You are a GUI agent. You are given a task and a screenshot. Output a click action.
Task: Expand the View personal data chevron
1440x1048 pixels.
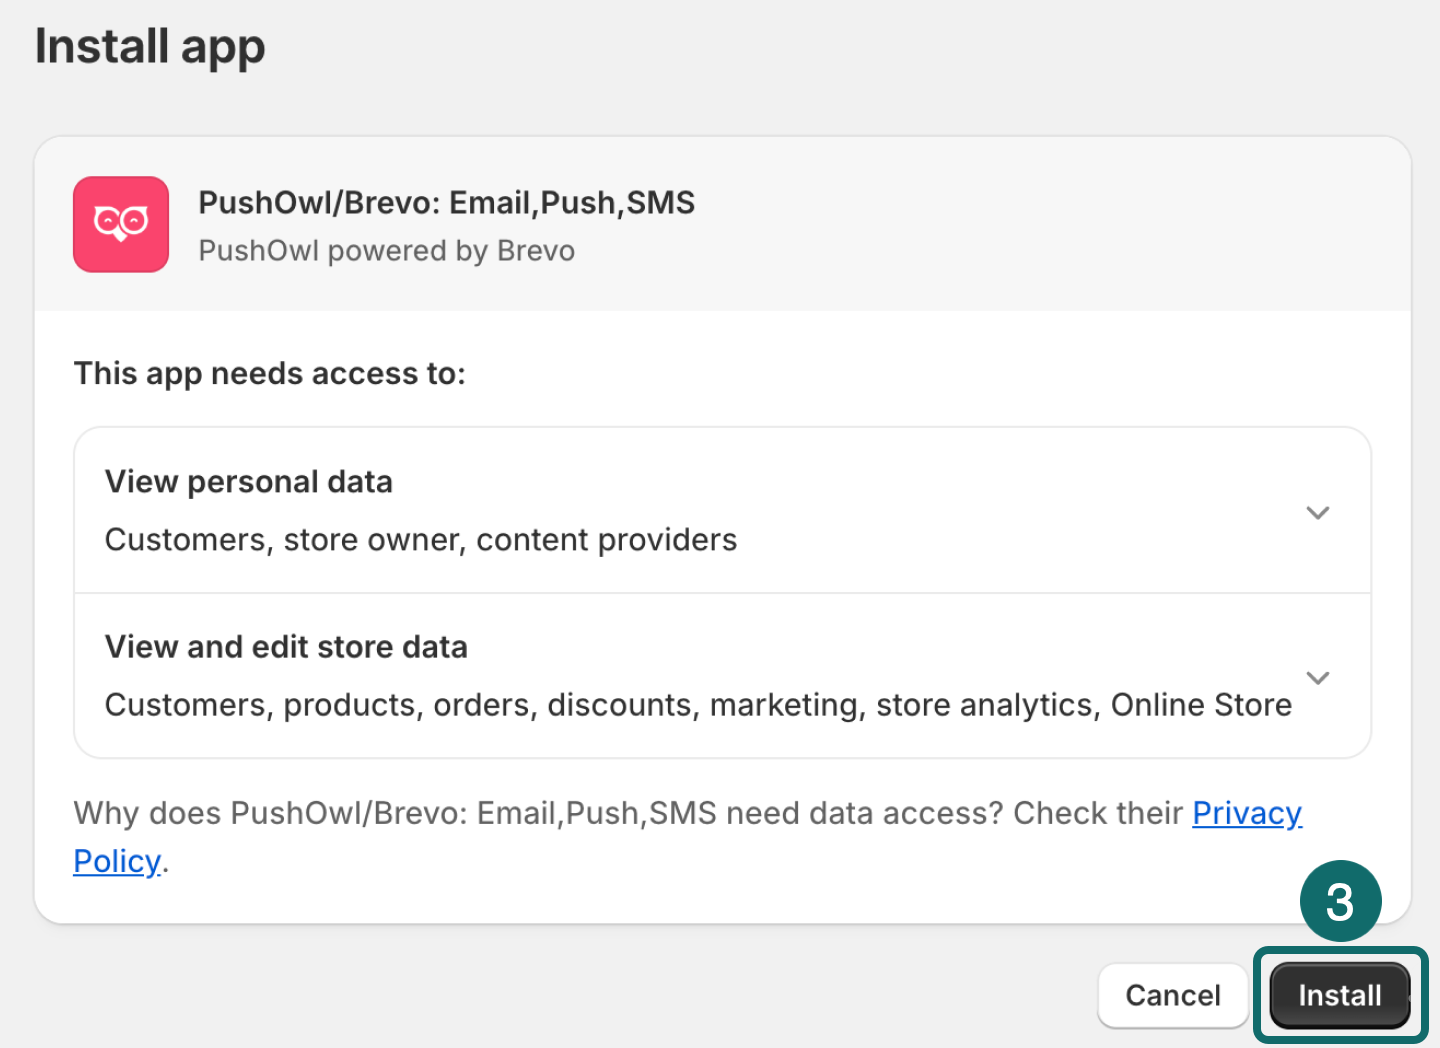click(1317, 513)
